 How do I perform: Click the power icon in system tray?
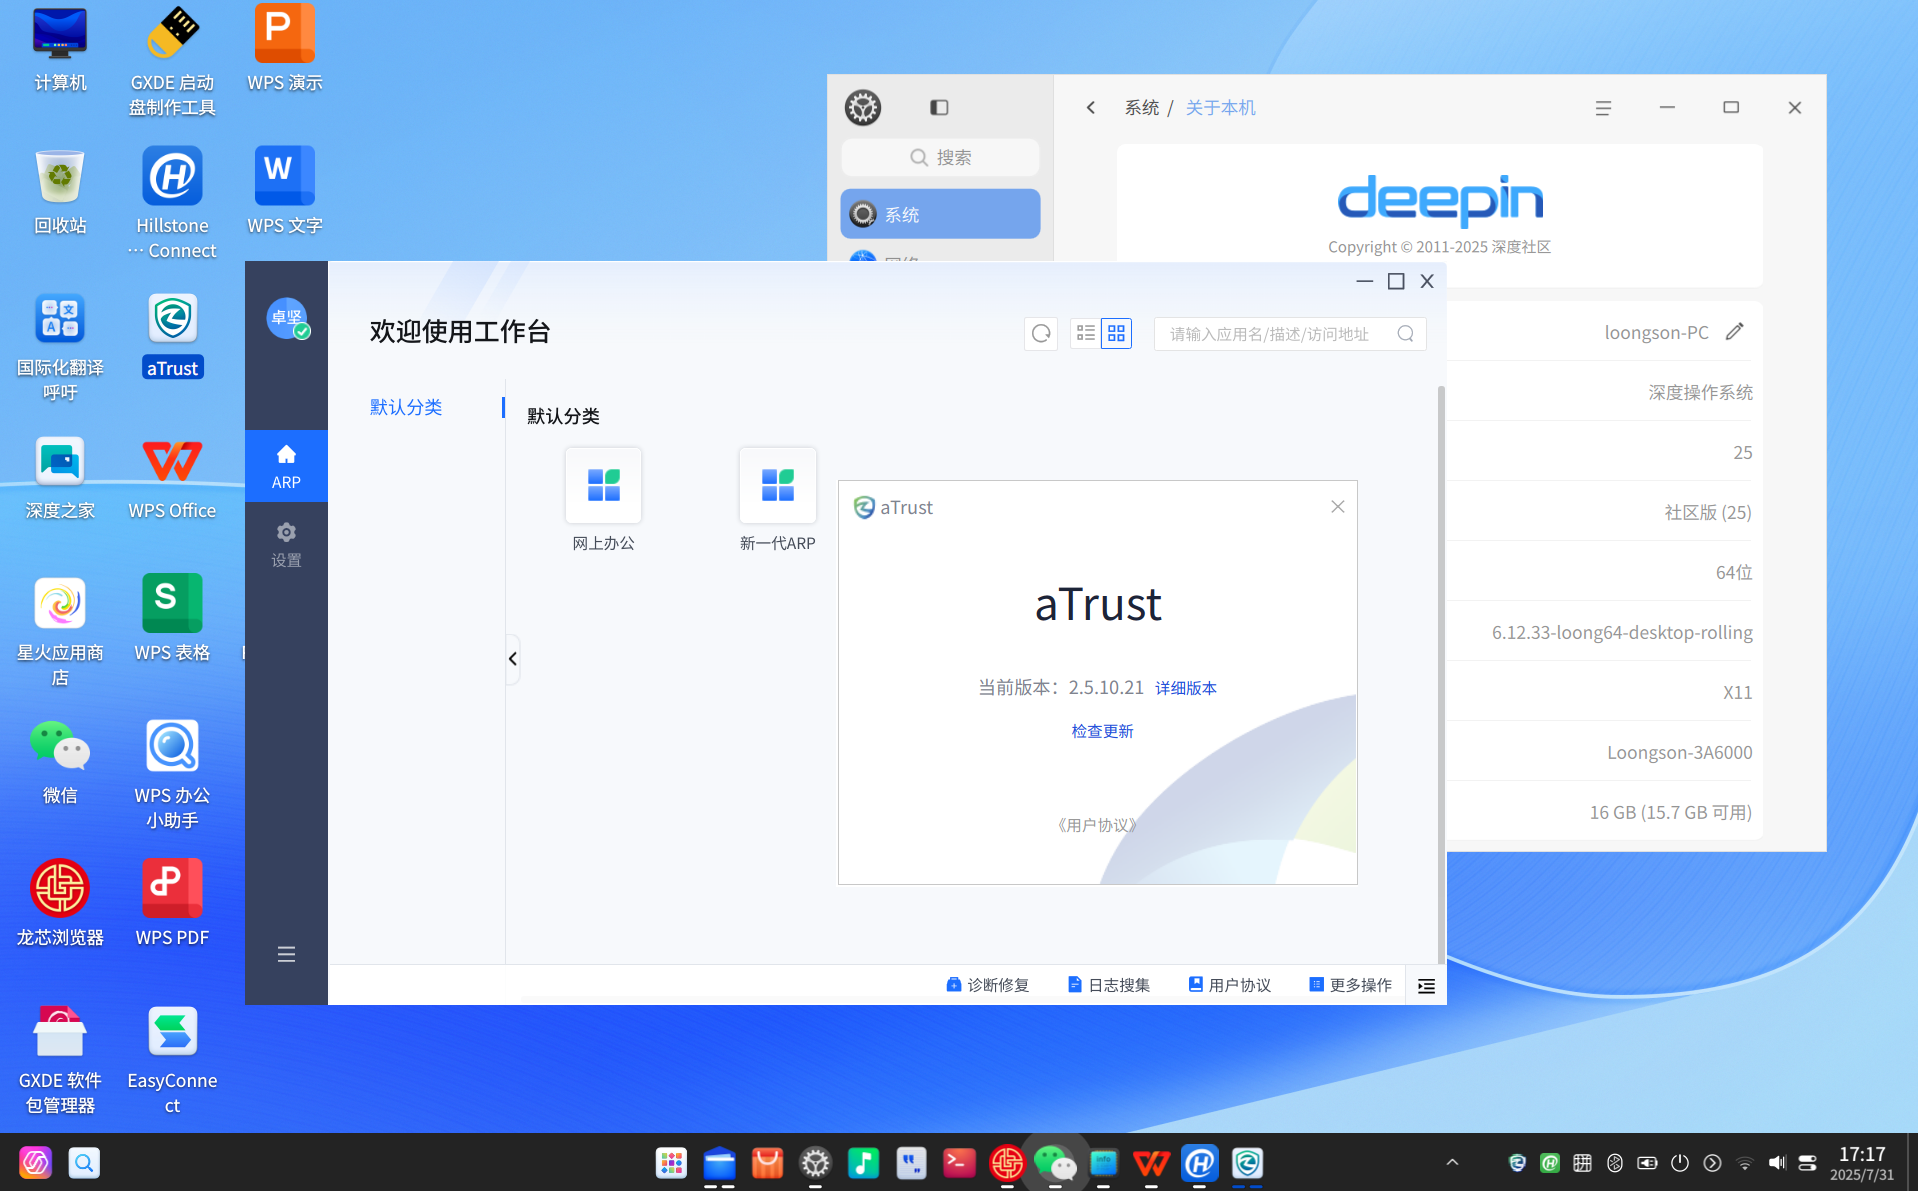pyautogui.click(x=1680, y=1163)
